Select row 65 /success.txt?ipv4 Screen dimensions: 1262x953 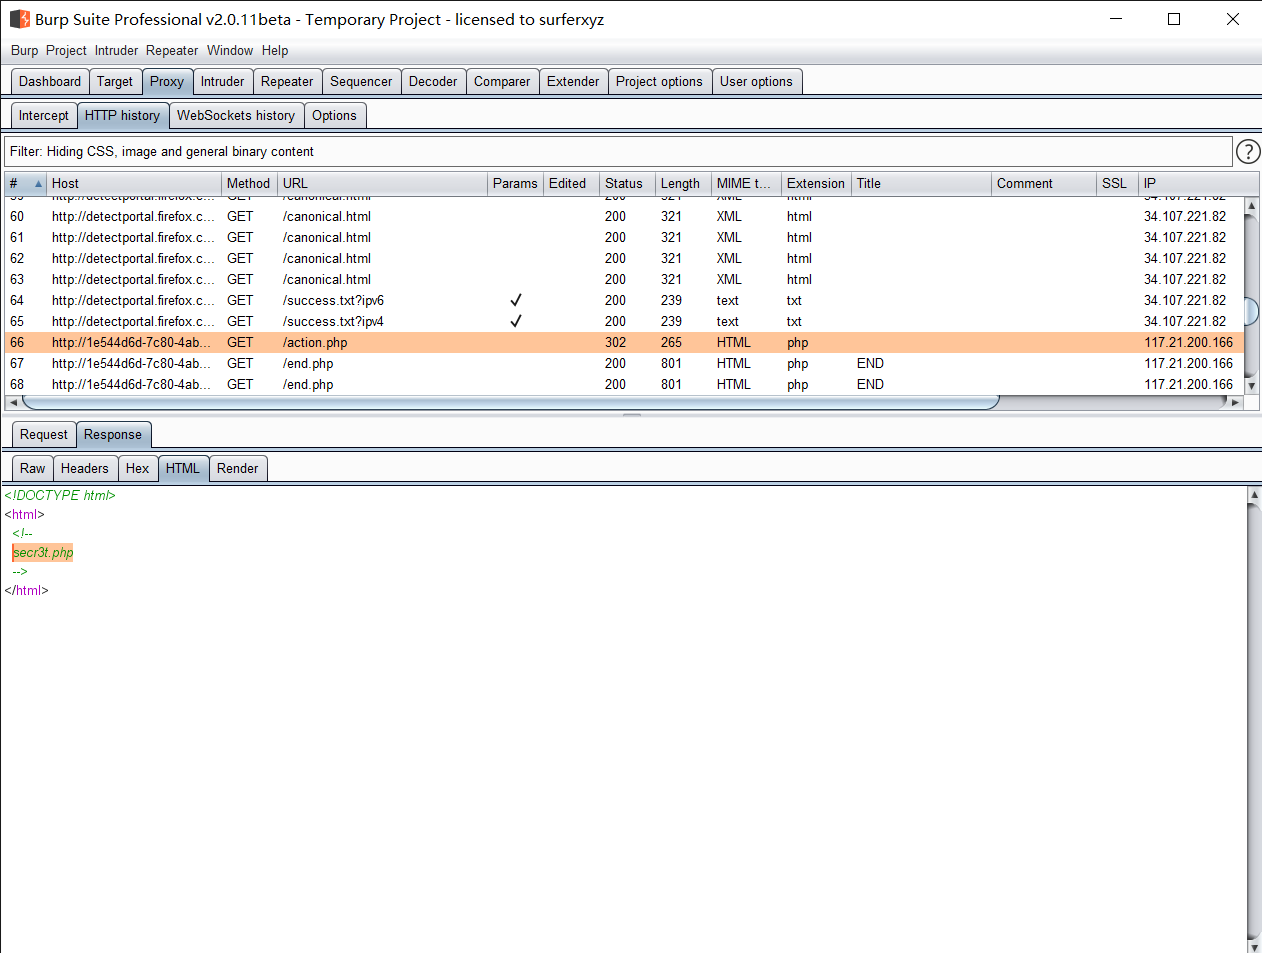624,321
